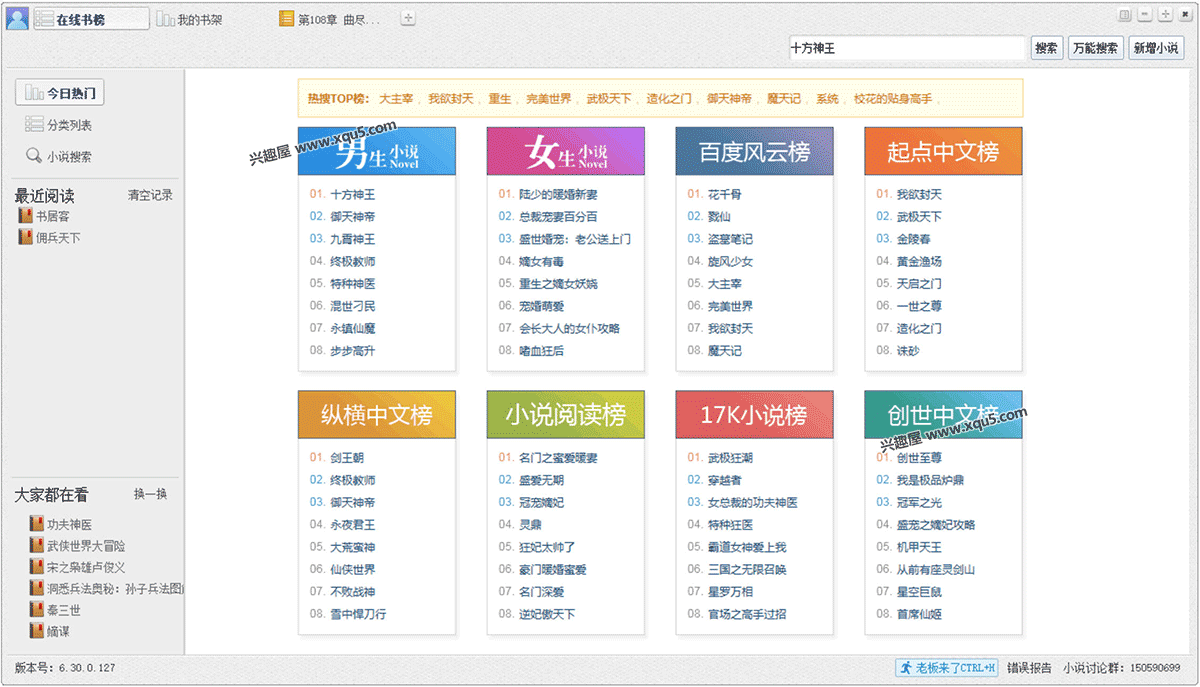This screenshot has height=687, width=1200.
Task: Click the 小说阅读榜 banner header
Action: (x=566, y=414)
